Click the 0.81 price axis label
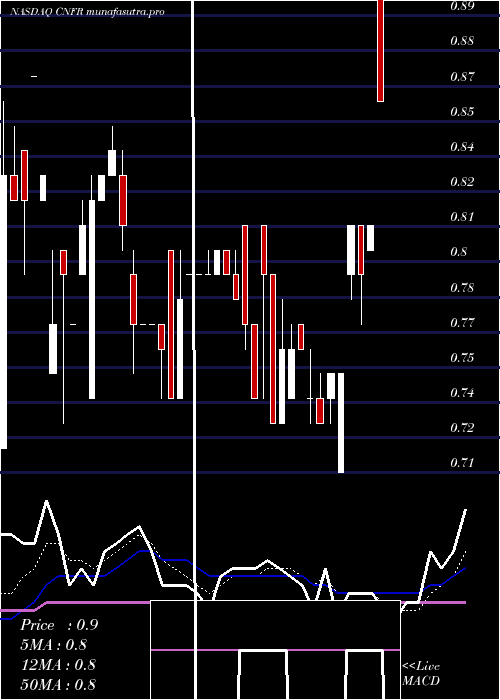This screenshot has height=700, width=500. (x=462, y=217)
